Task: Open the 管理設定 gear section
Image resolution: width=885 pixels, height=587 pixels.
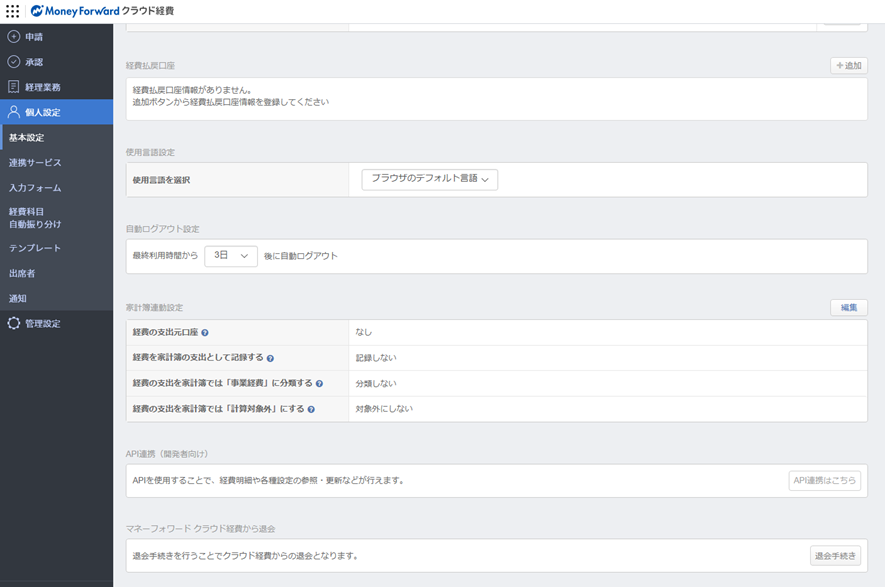Action: 42,324
